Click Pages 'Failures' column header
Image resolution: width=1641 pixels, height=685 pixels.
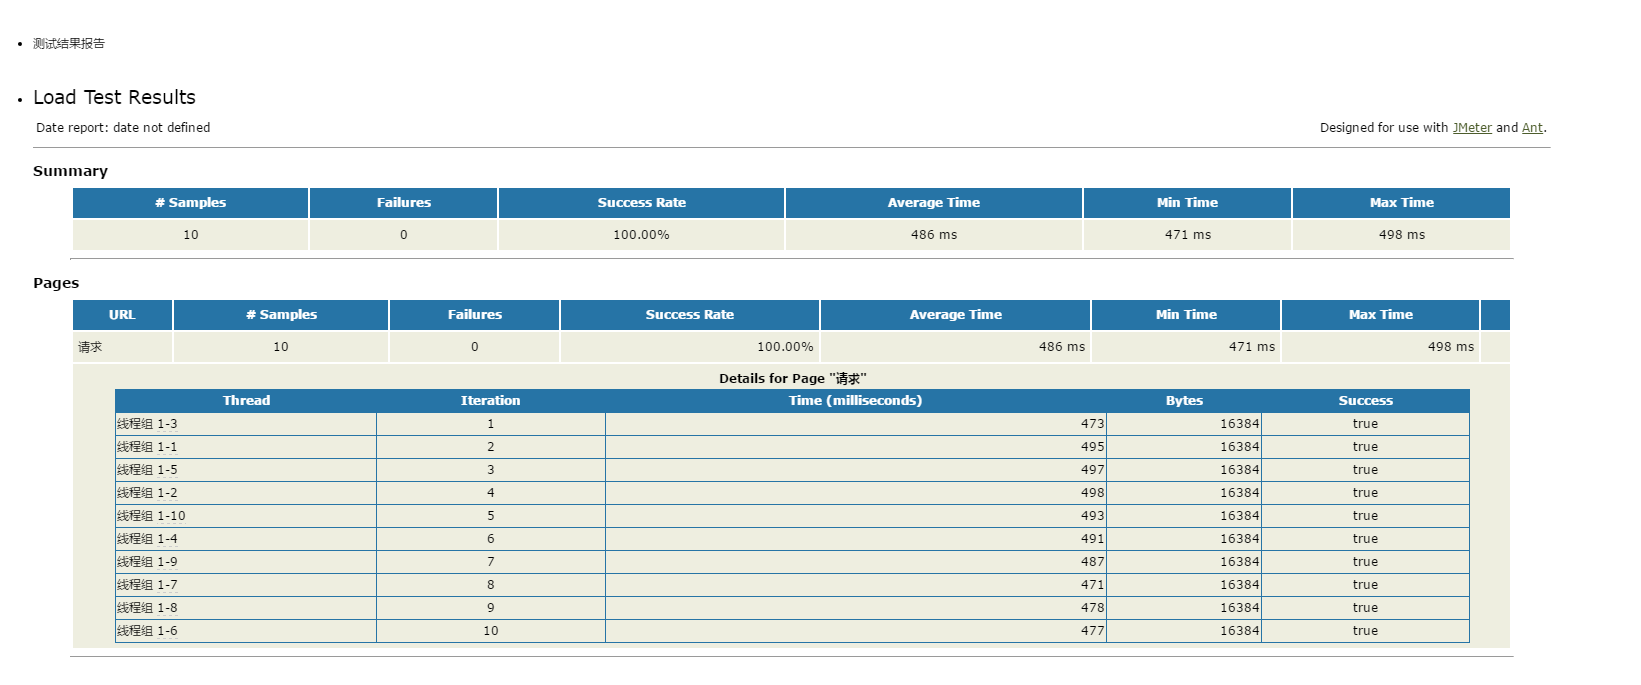(x=475, y=315)
